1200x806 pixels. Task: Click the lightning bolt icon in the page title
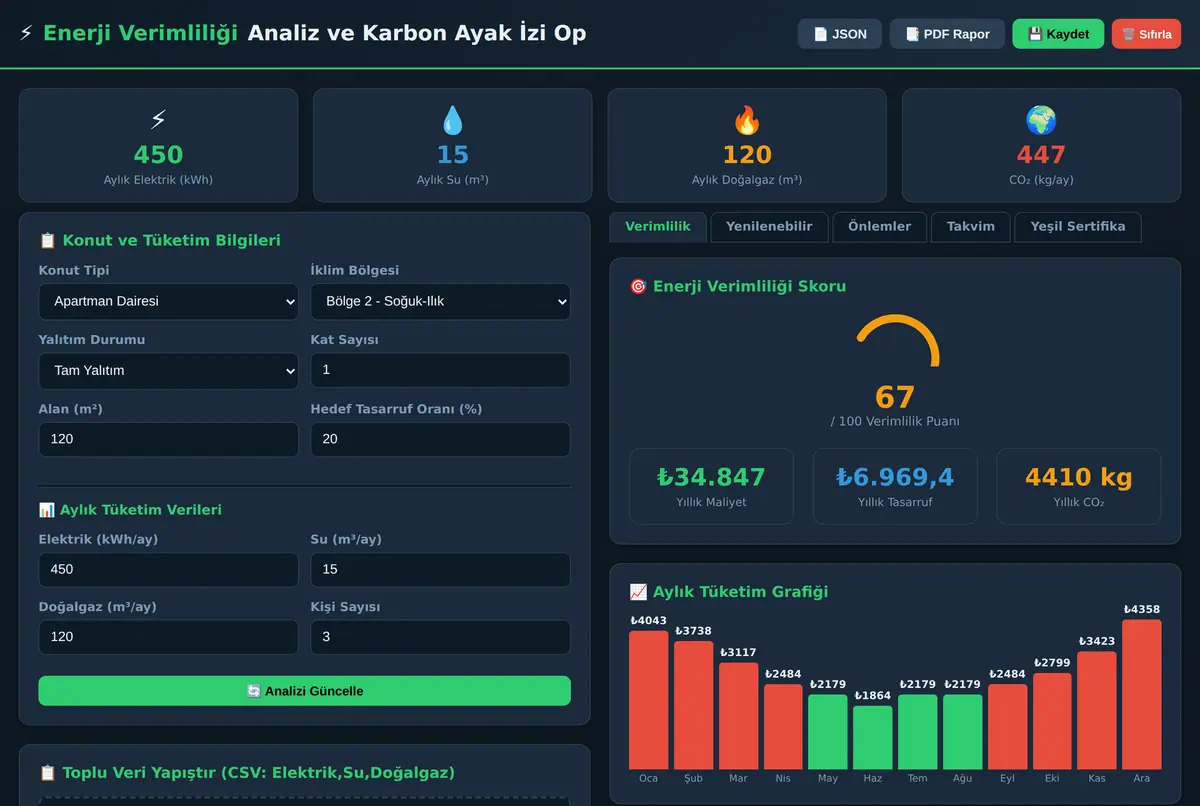pyautogui.click(x=26, y=33)
